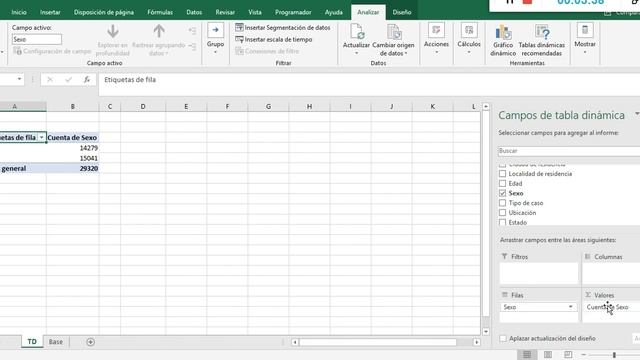
Task: Open the Mostrar icon menu
Action: (x=584, y=30)
